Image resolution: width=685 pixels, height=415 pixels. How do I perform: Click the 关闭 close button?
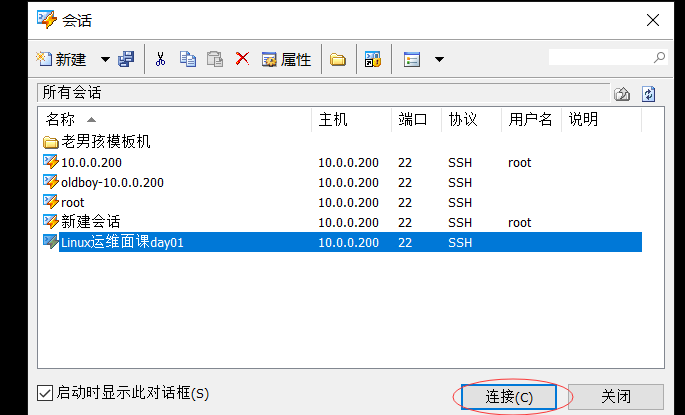tap(616, 397)
